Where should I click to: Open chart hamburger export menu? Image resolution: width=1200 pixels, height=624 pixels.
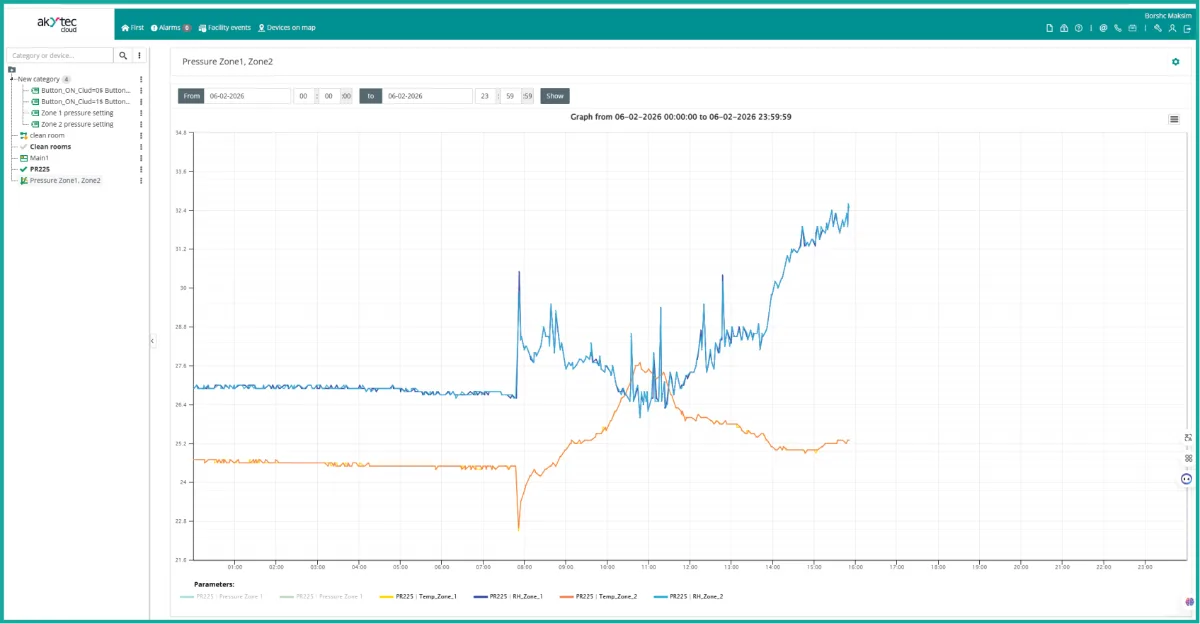(1174, 119)
